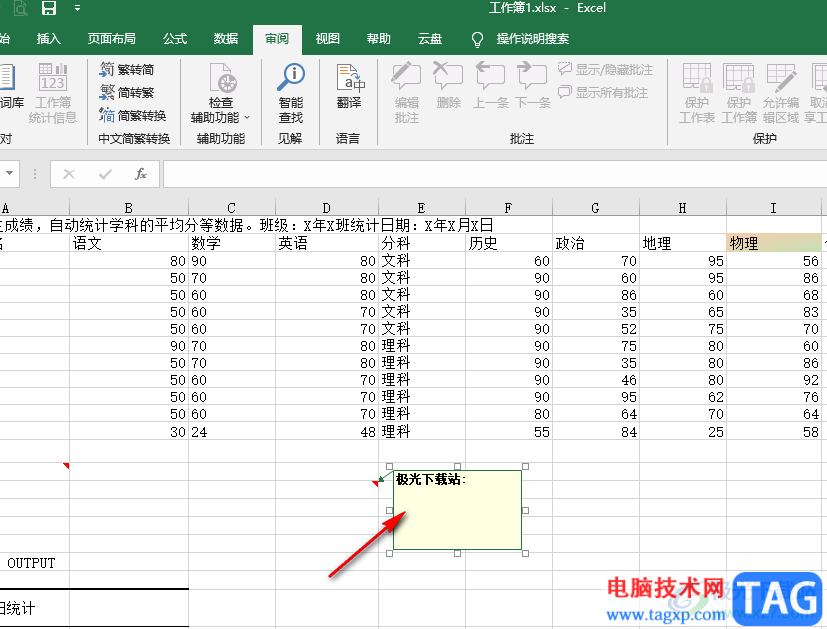Confirm entry with the checkmark button
This screenshot has height=629, width=827.
(x=105, y=173)
